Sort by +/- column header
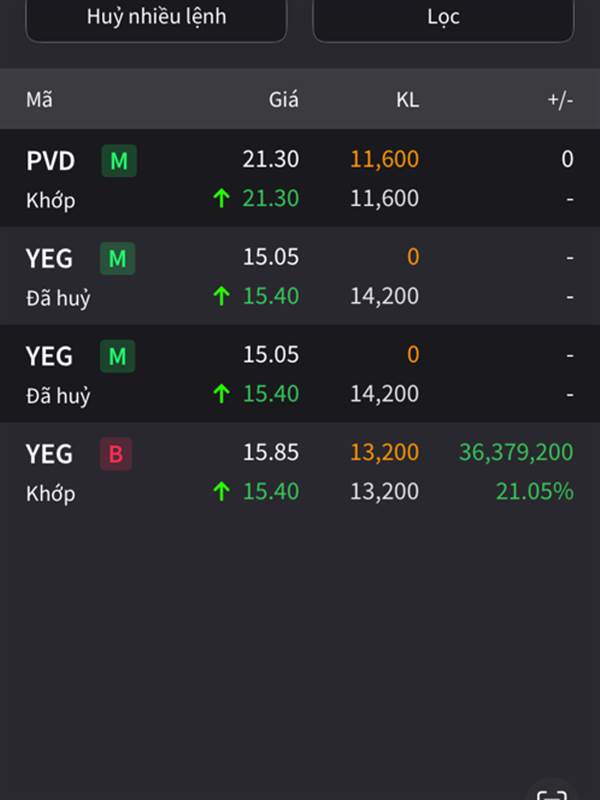The width and height of the screenshot is (600, 800). 560,99
